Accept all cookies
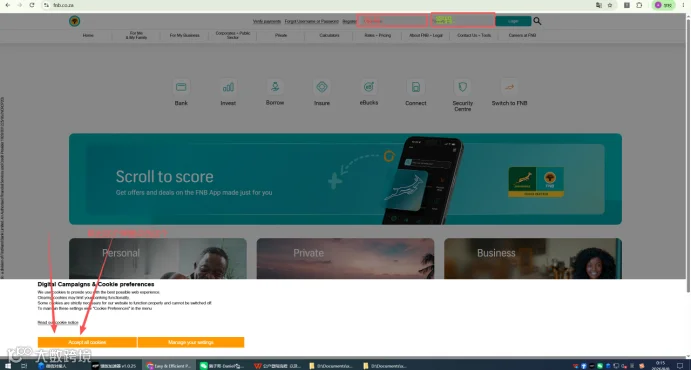Image resolution: width=692 pixels, height=370 pixels. 87,342
